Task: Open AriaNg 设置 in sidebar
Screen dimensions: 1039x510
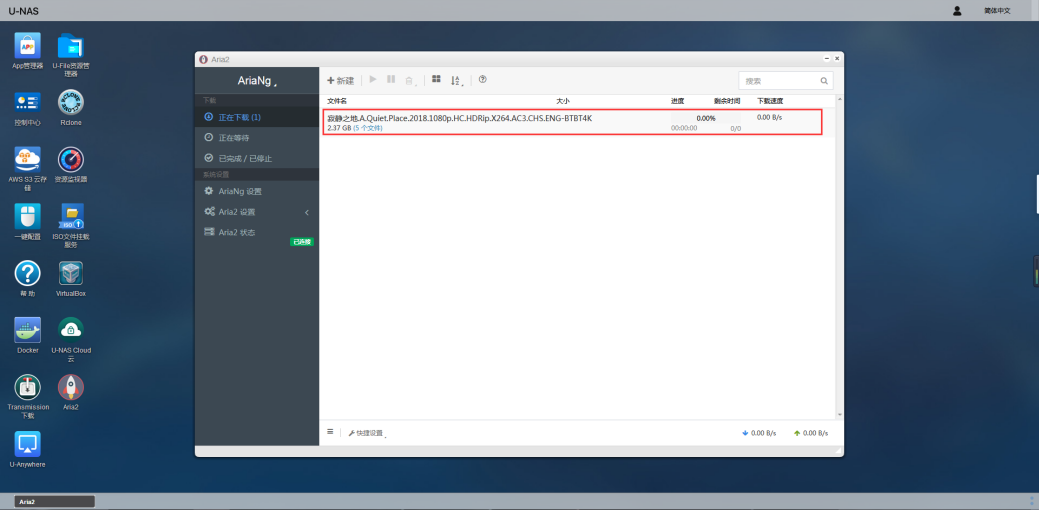Action: click(x=257, y=191)
